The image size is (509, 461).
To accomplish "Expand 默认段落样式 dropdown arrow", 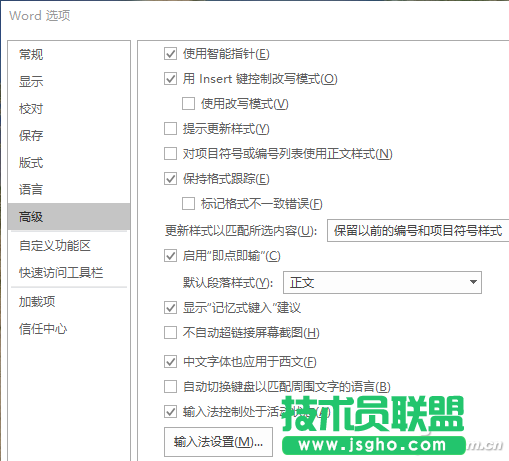I will pyautogui.click(x=473, y=282).
